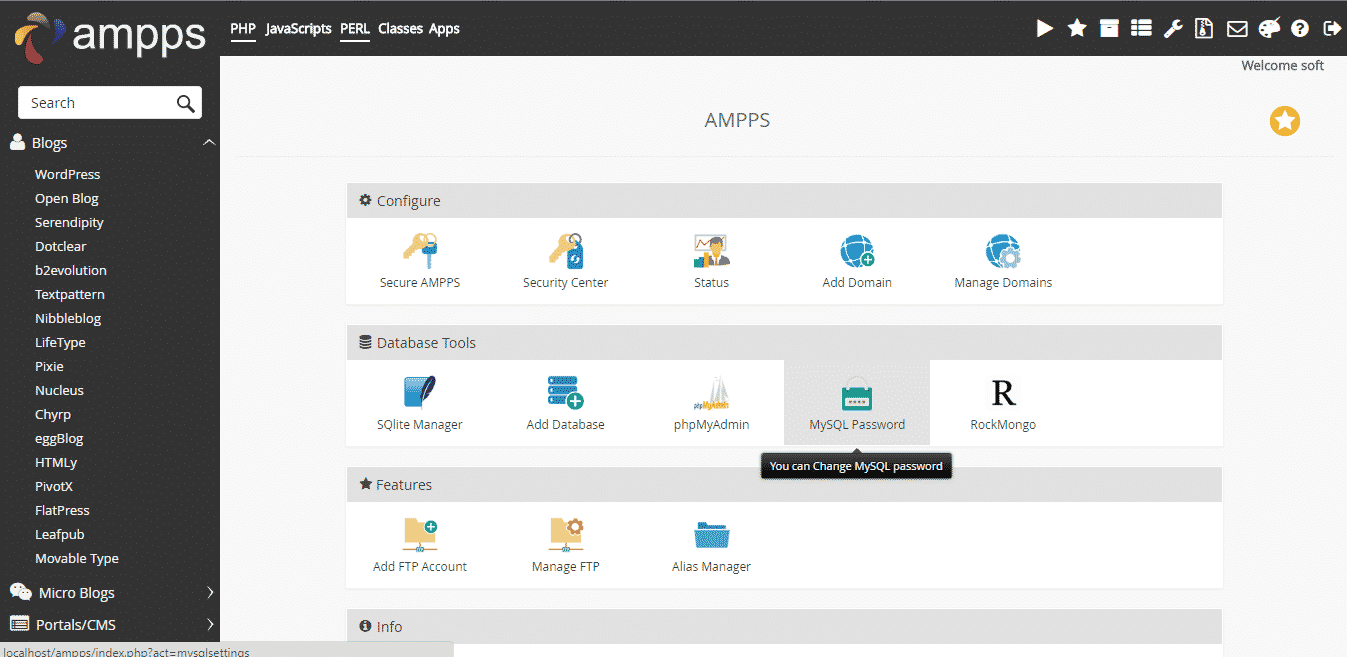1347x657 pixels.
Task: Launch the SQLite Manager feather icon
Action: 420,392
